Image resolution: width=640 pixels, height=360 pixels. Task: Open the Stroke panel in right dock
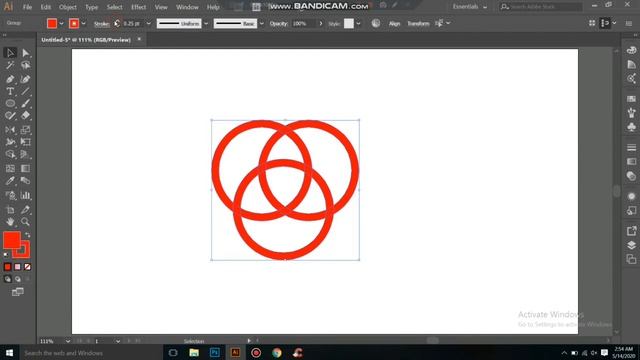631,147
